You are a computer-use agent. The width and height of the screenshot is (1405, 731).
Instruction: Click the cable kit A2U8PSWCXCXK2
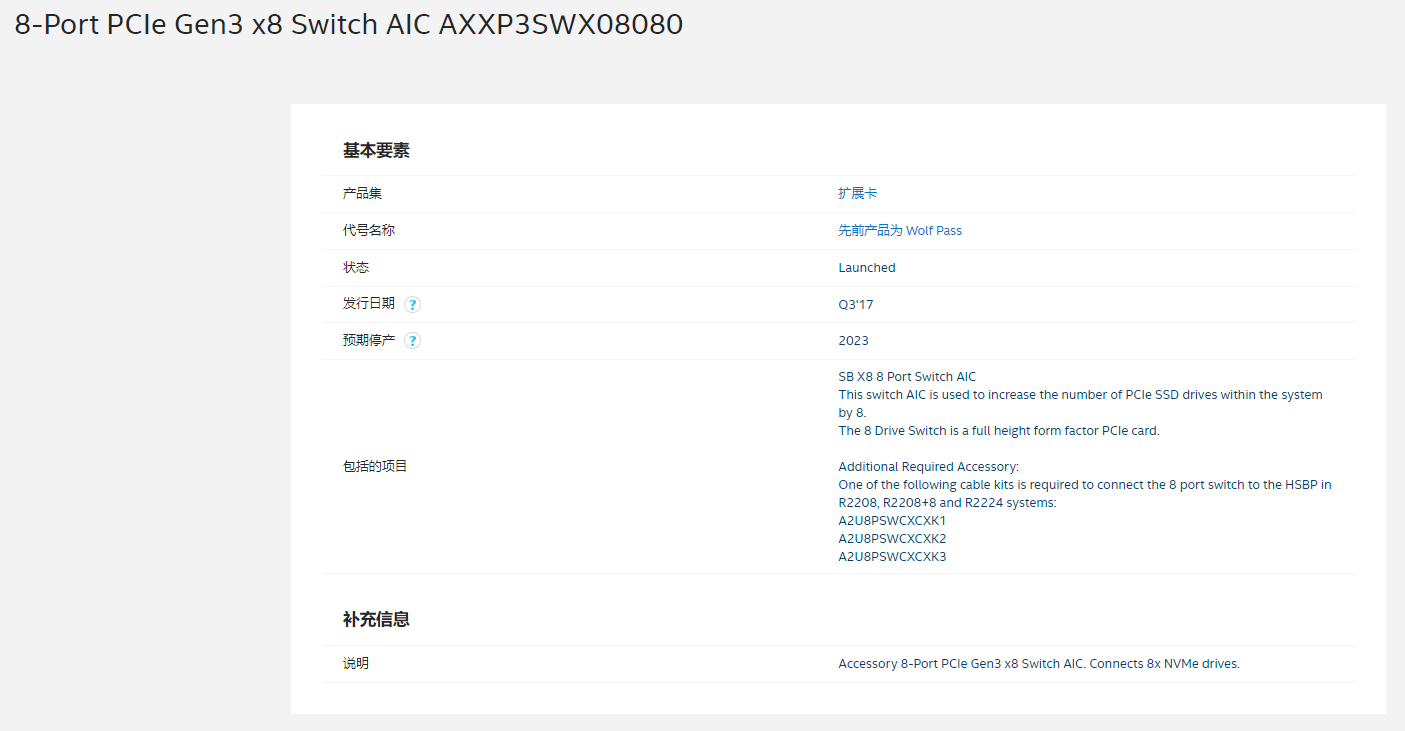pyautogui.click(x=892, y=539)
